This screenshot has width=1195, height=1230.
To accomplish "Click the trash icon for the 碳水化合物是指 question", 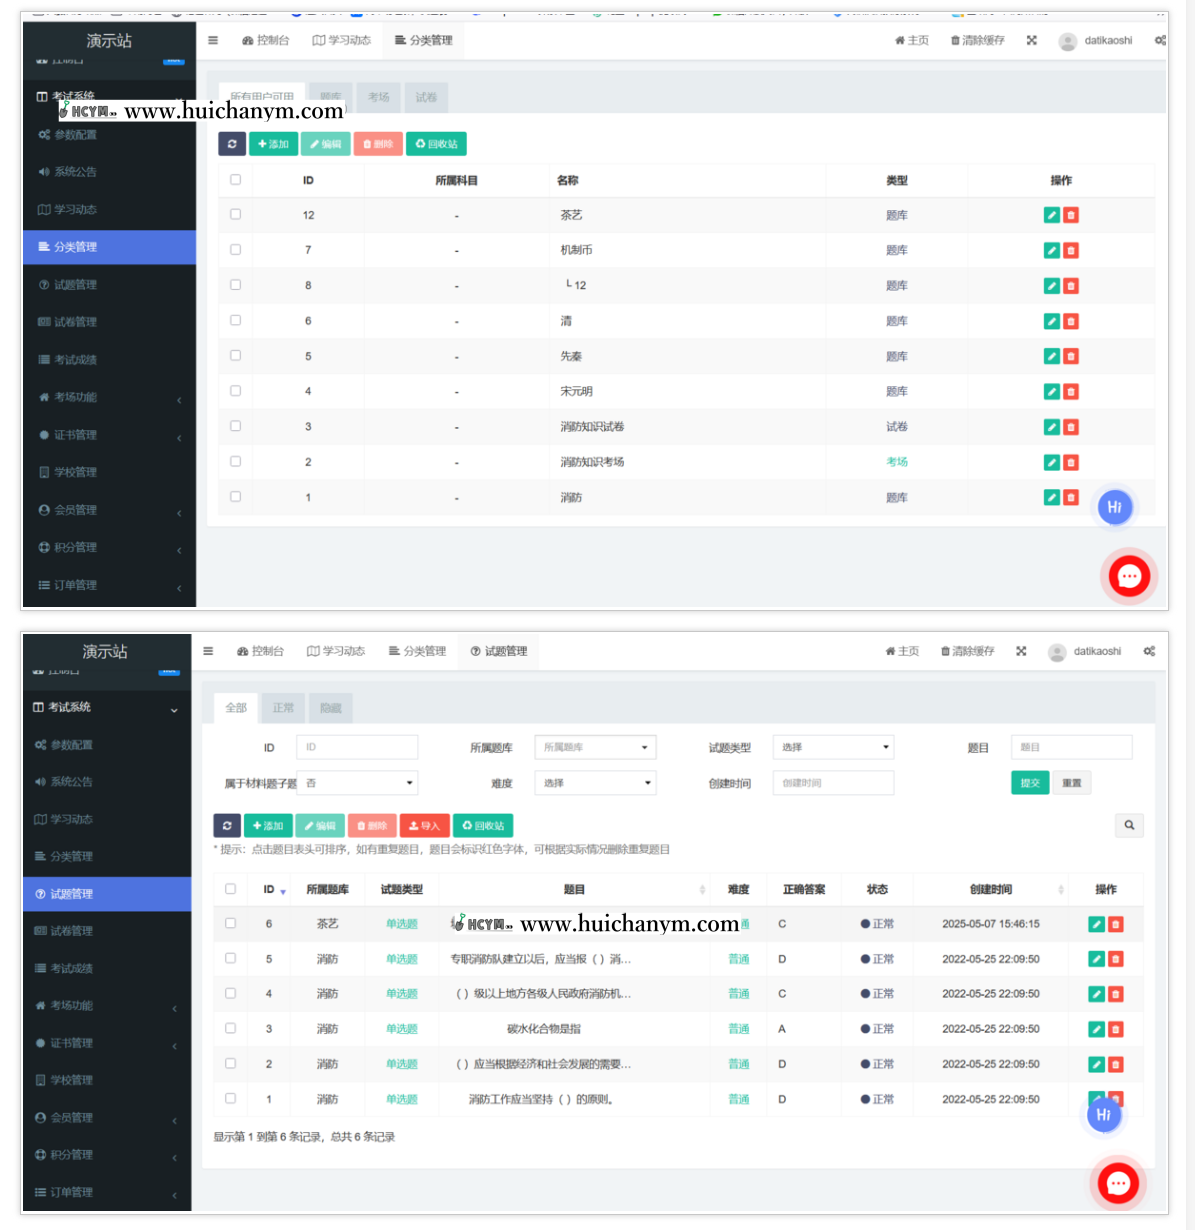I will pyautogui.click(x=1116, y=1029).
